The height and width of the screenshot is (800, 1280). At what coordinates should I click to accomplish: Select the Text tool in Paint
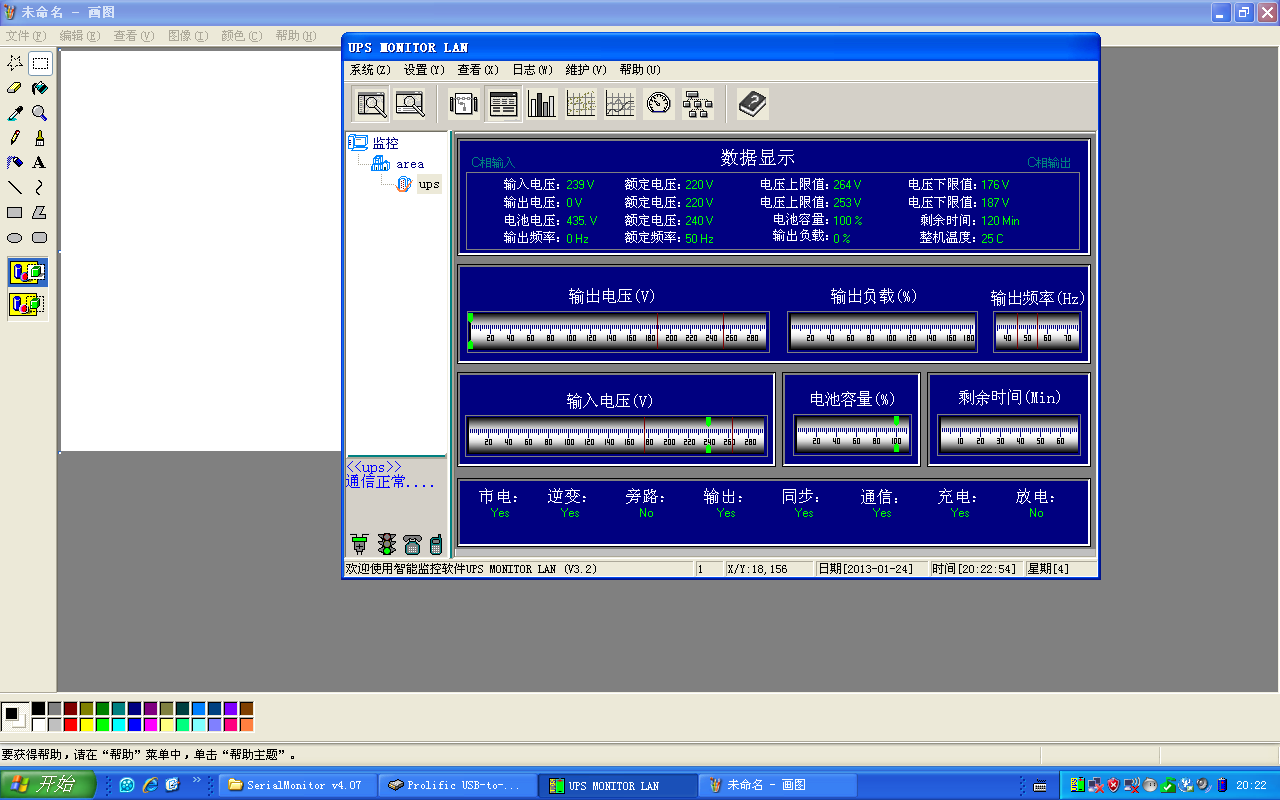(x=40, y=163)
